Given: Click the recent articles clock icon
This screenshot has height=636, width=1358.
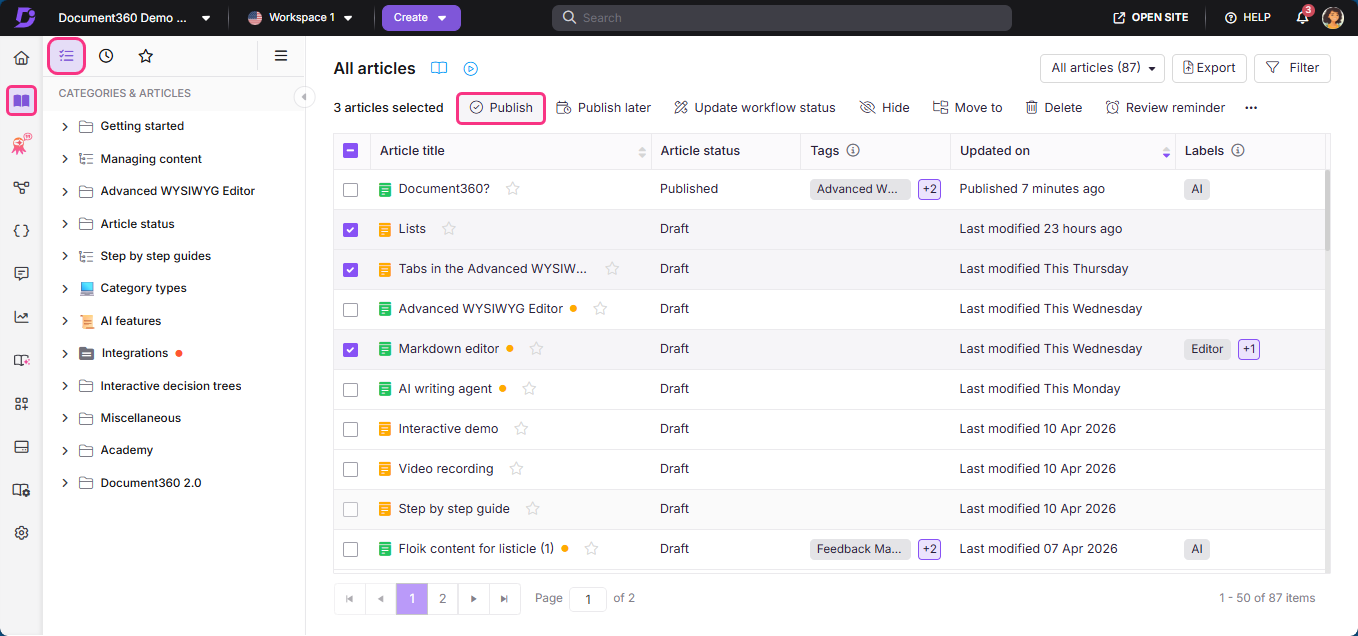Looking at the screenshot, I should click(x=107, y=56).
